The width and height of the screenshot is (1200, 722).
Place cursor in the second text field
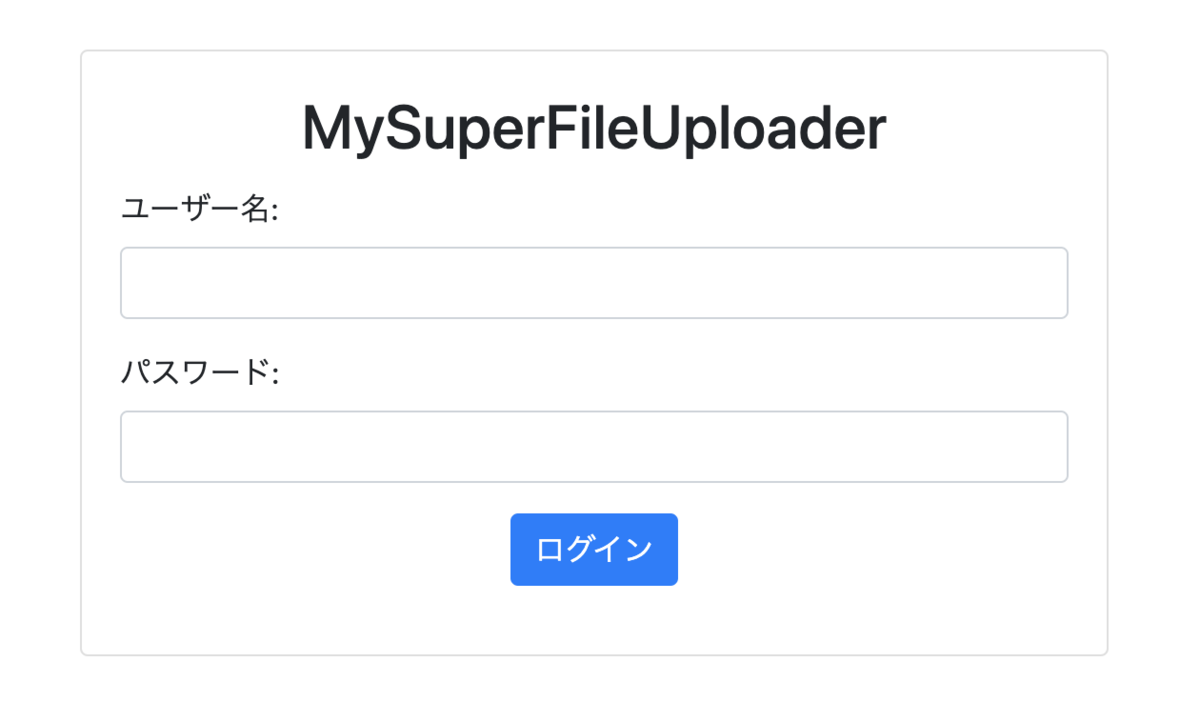594,446
